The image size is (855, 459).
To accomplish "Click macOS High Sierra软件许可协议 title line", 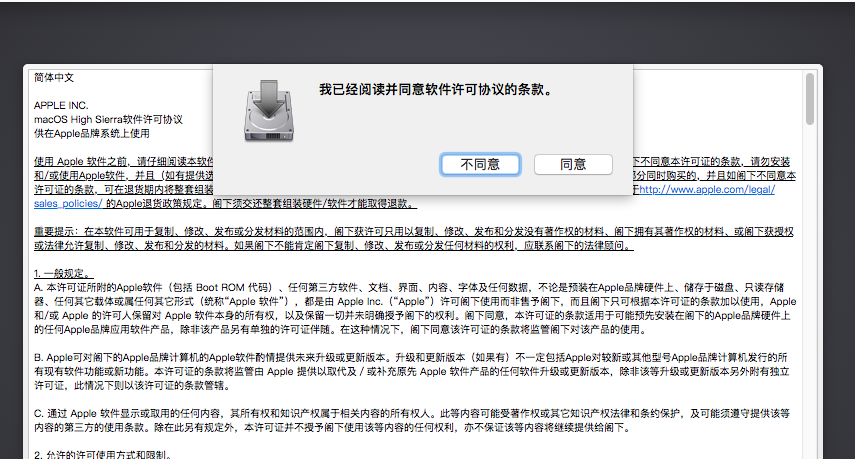I will tap(108, 119).
